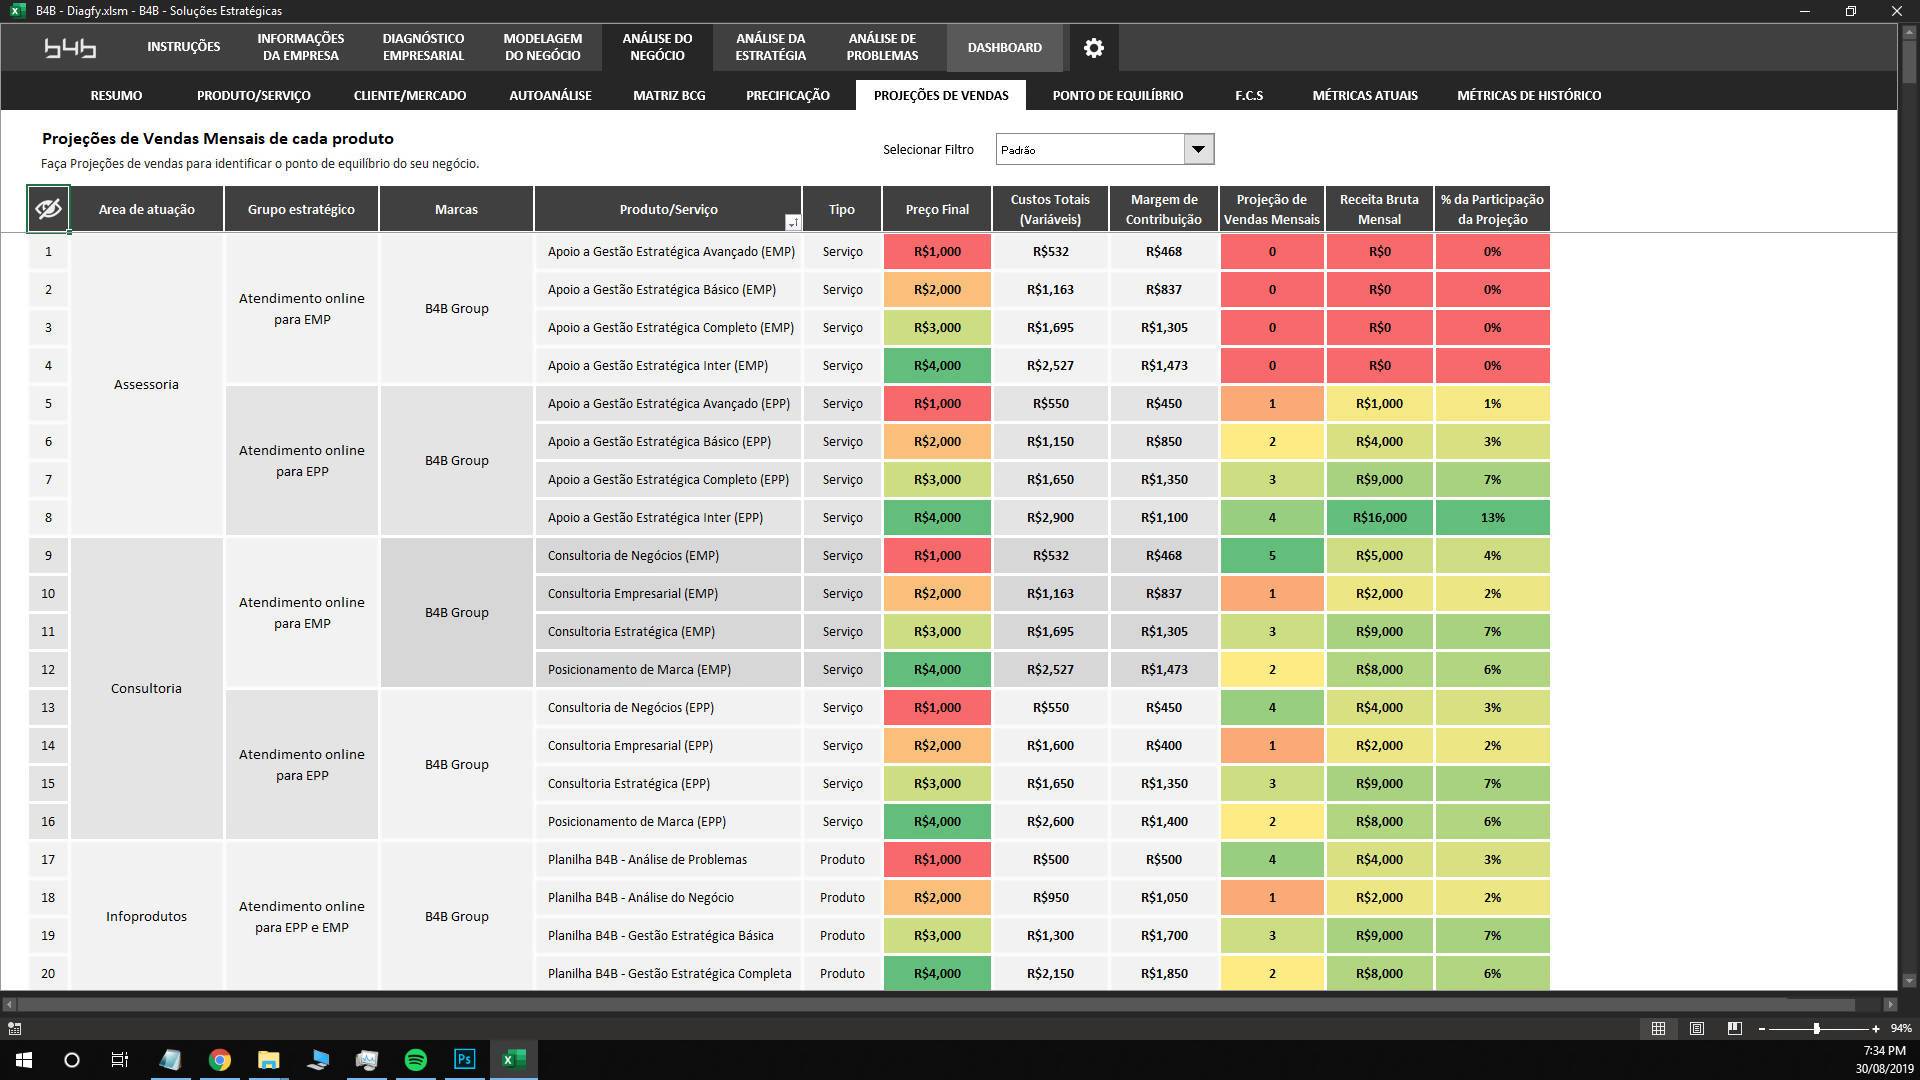
Task: Switch to the PRECIFICAÇÃO tab
Action: (787, 95)
